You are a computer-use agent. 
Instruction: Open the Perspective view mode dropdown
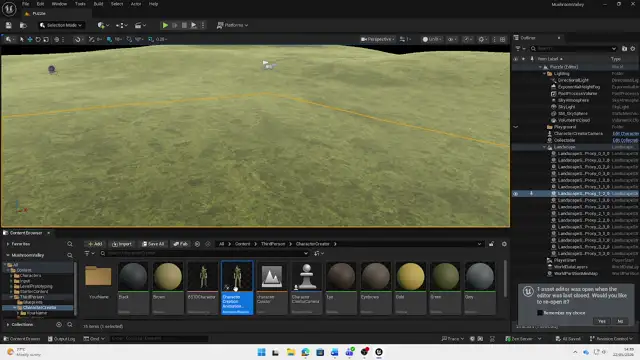[378, 39]
